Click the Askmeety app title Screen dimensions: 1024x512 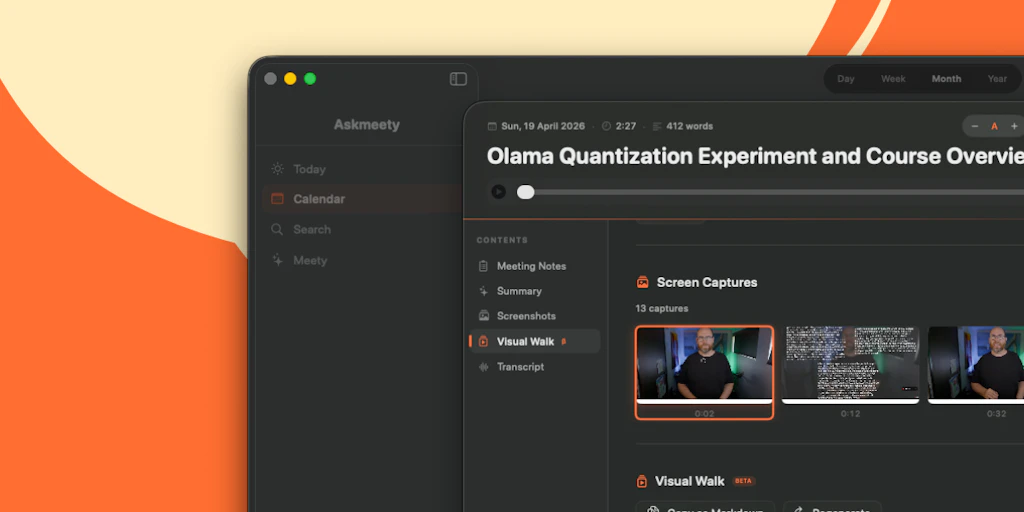[x=366, y=124]
